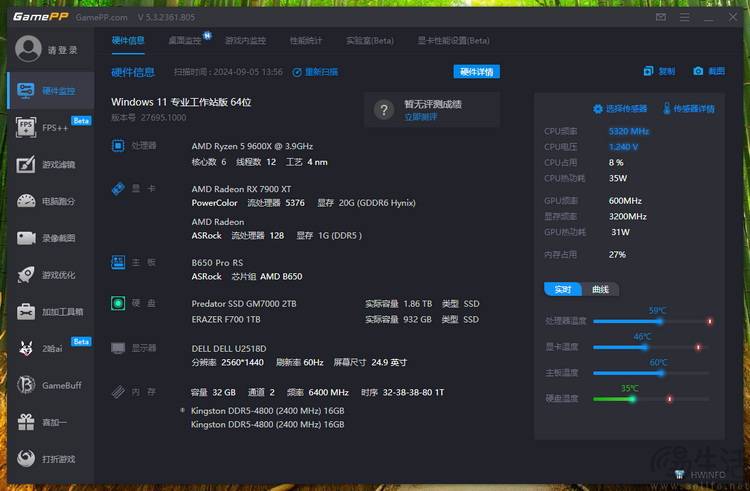Image resolution: width=750 pixels, height=491 pixels.
Task: Click the 内存 memory icon
Action: click(118, 392)
